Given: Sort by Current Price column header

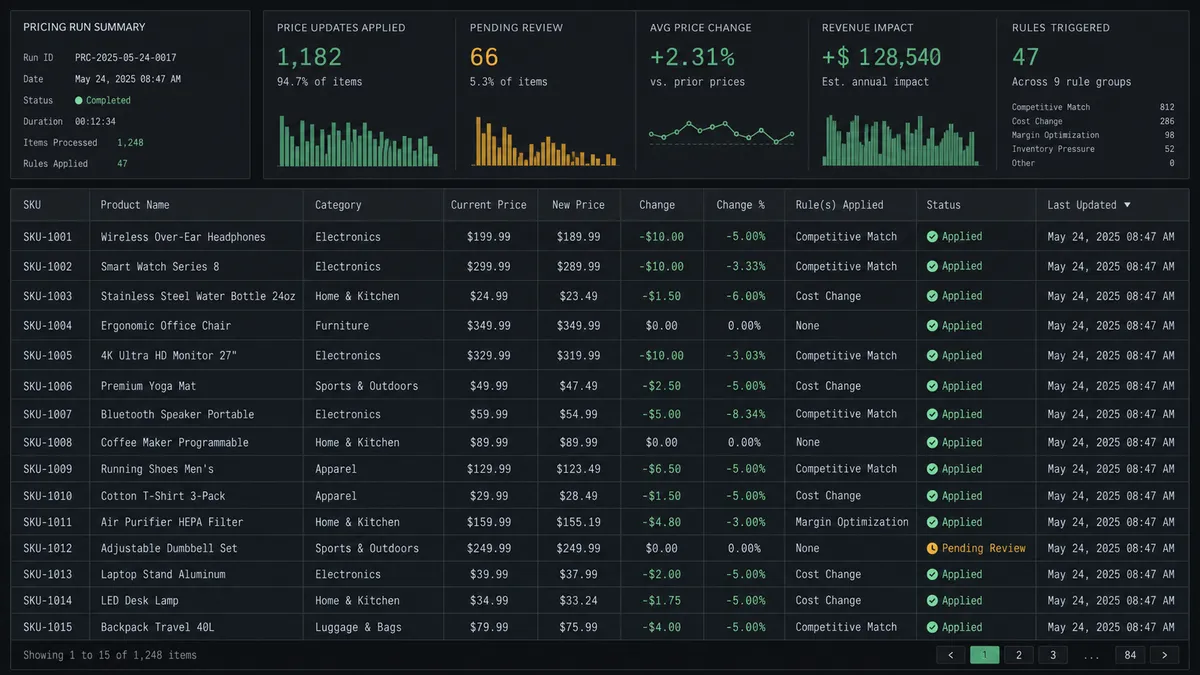Looking at the screenshot, I should click(489, 205).
